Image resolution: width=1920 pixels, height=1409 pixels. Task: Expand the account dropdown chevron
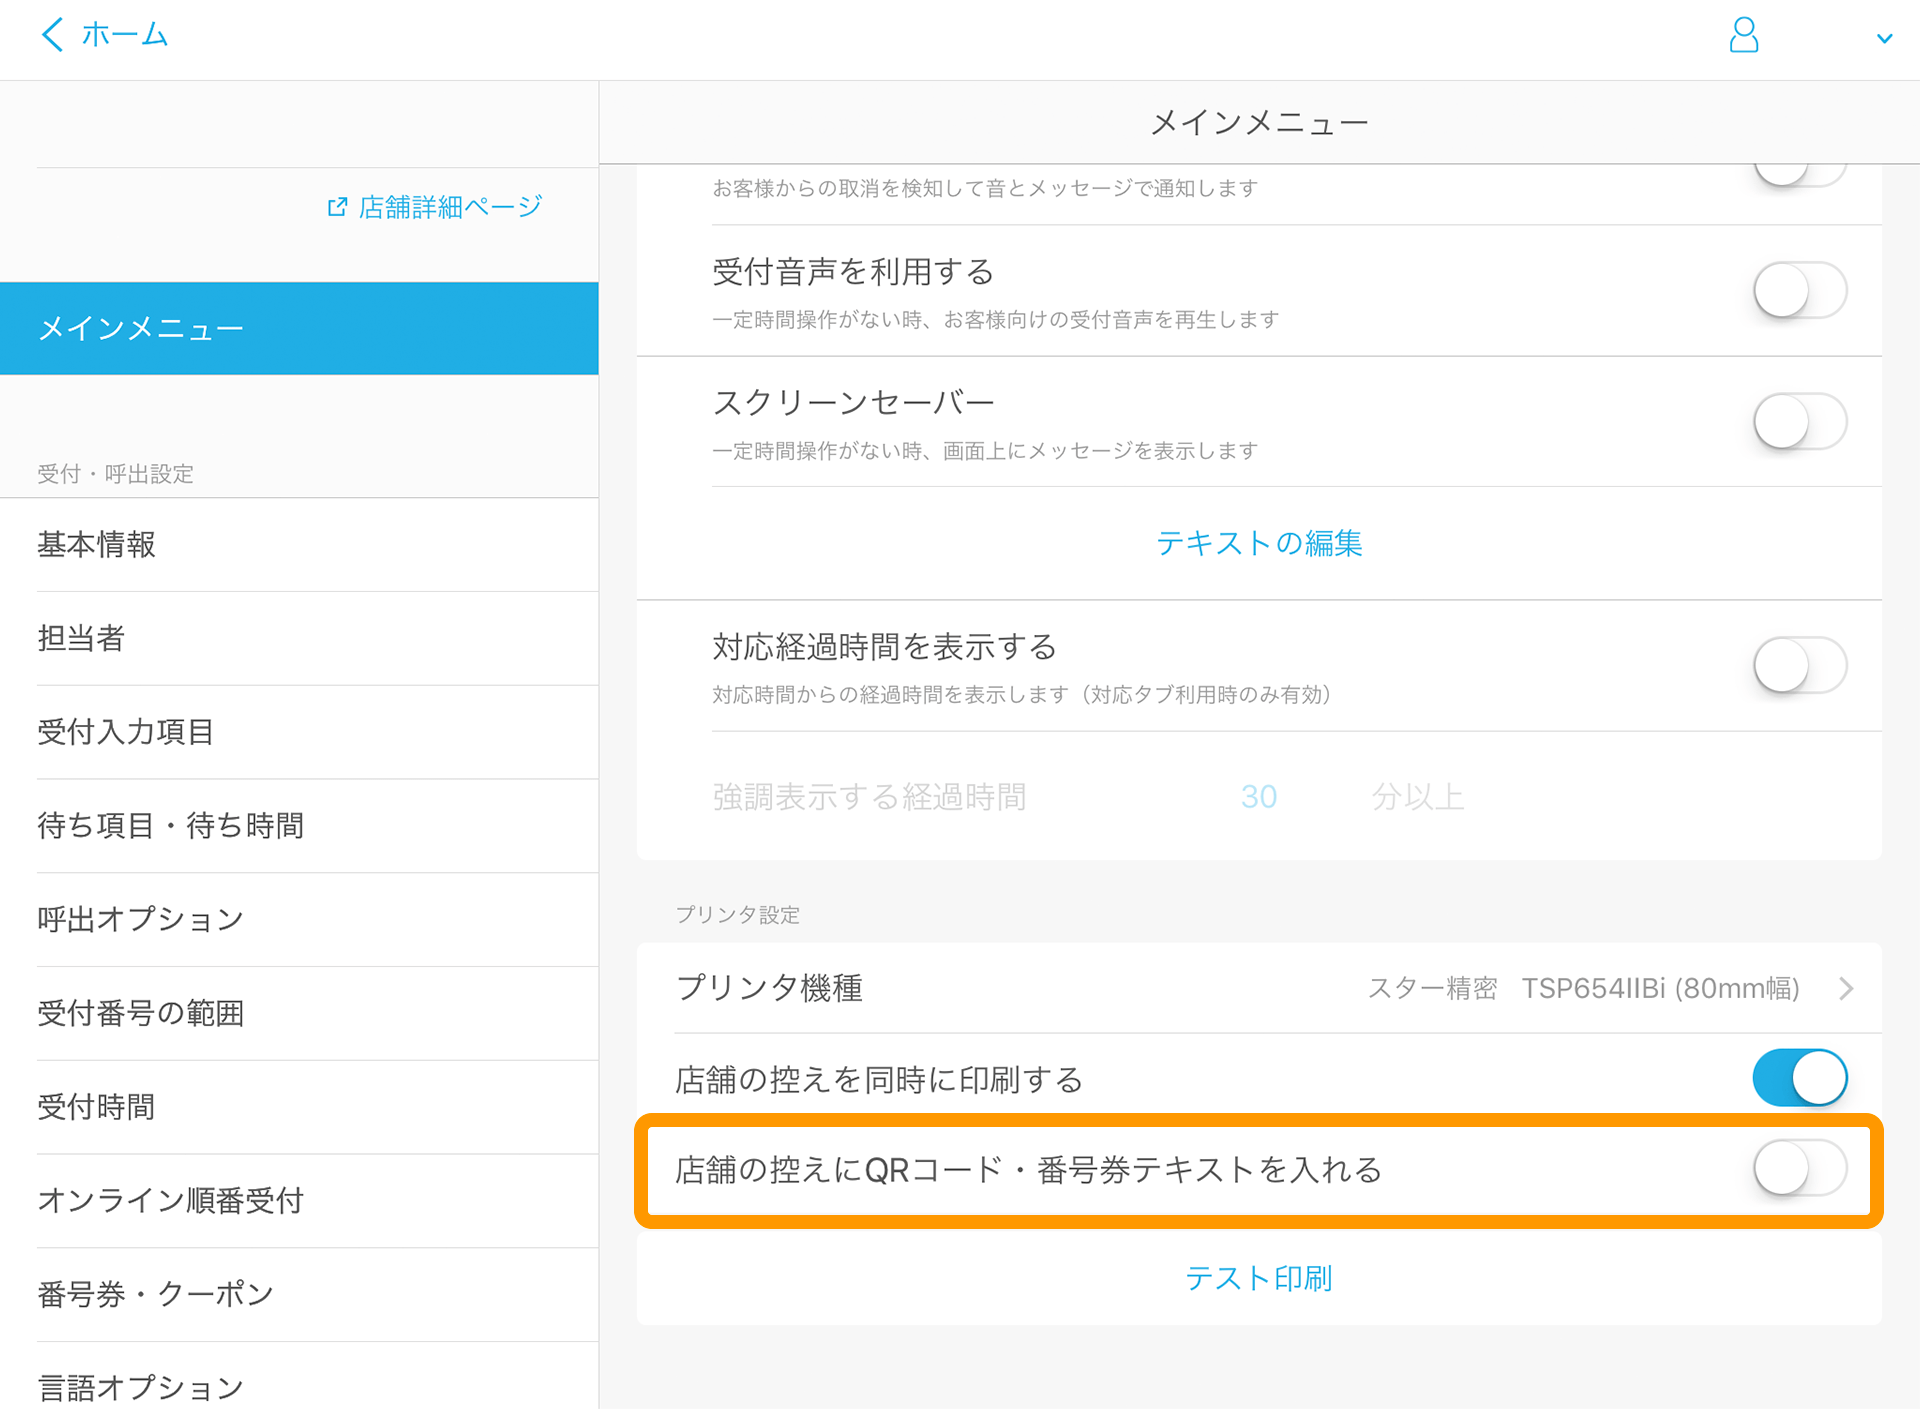pyautogui.click(x=1884, y=39)
